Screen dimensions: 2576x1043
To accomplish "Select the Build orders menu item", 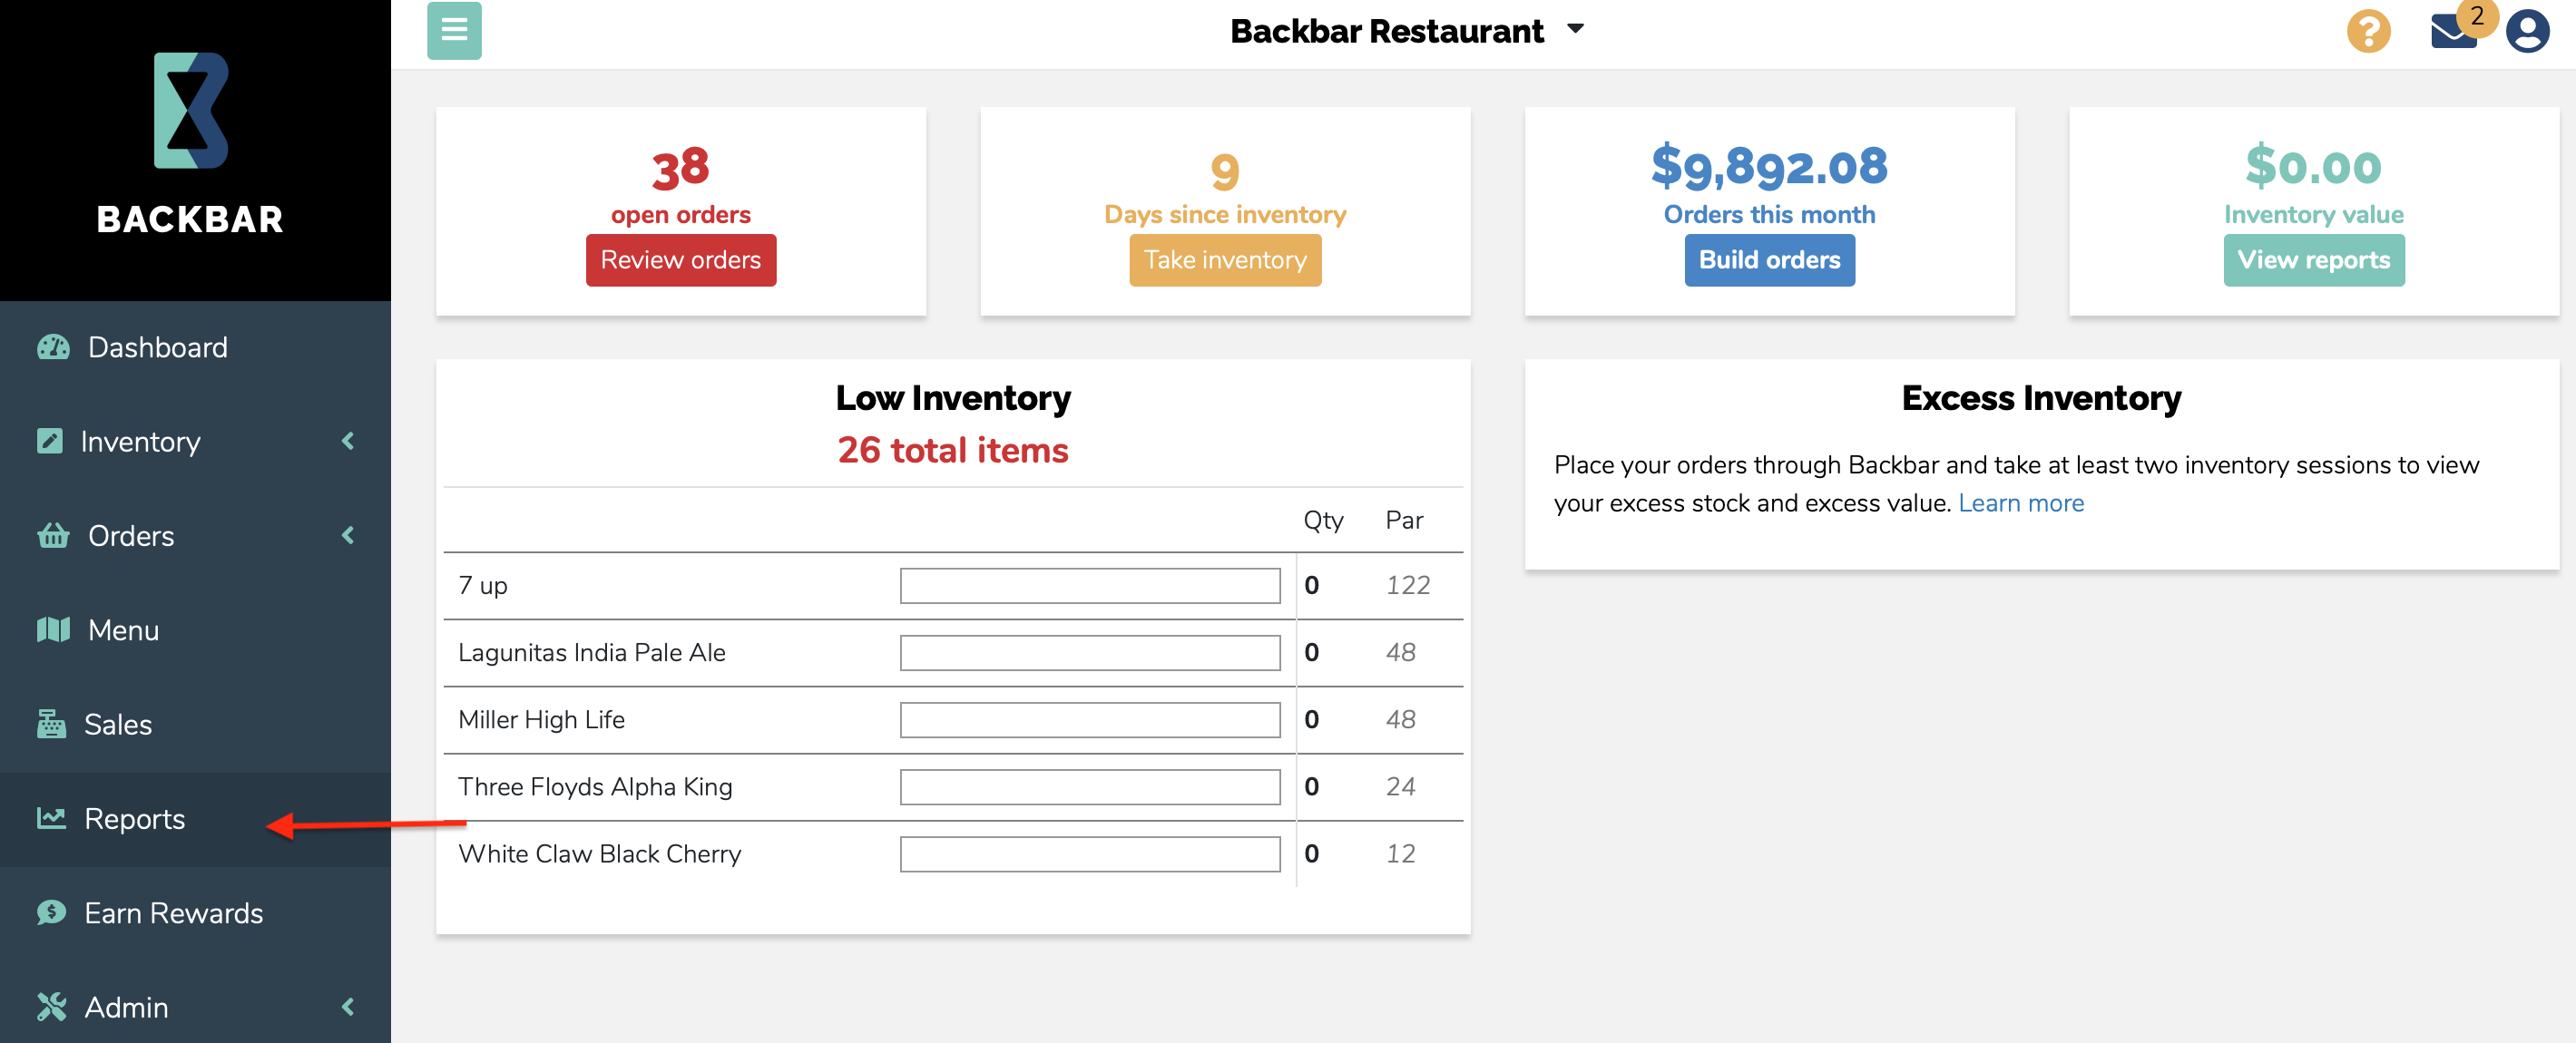I will point(1769,258).
